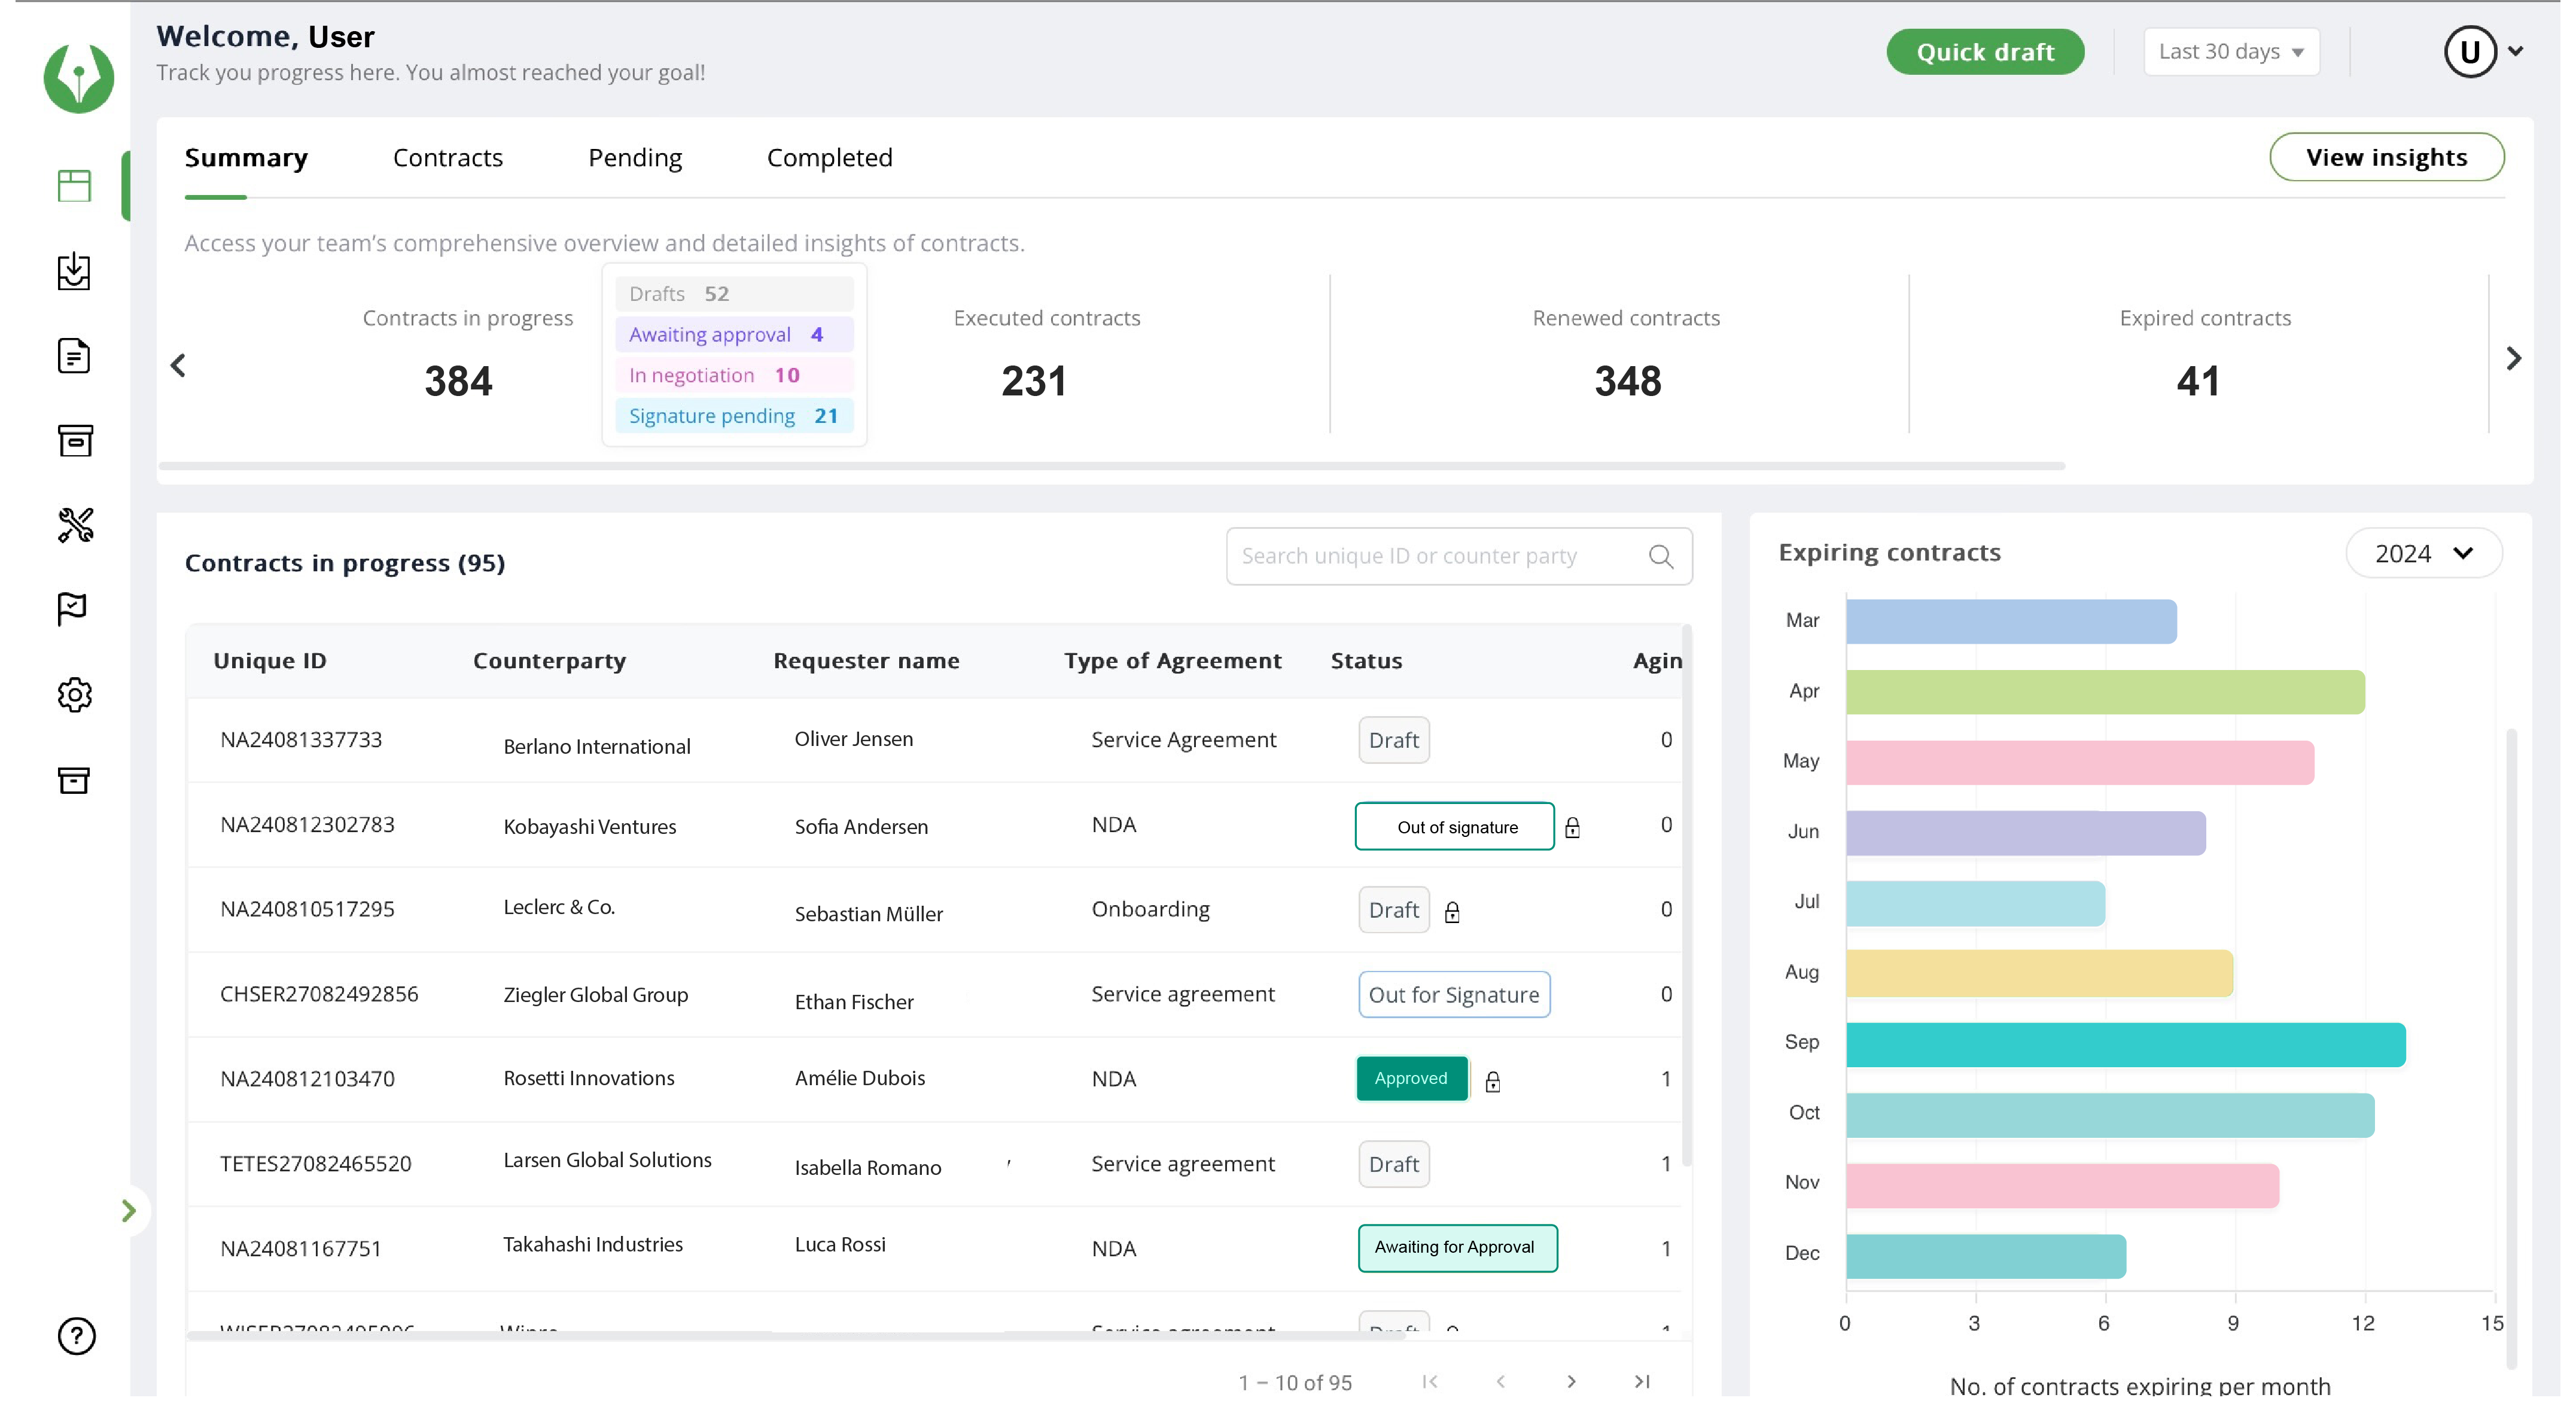Image resolution: width=2576 pixels, height=1416 pixels.
Task: Open the tools sidebar icon
Action: 75,525
